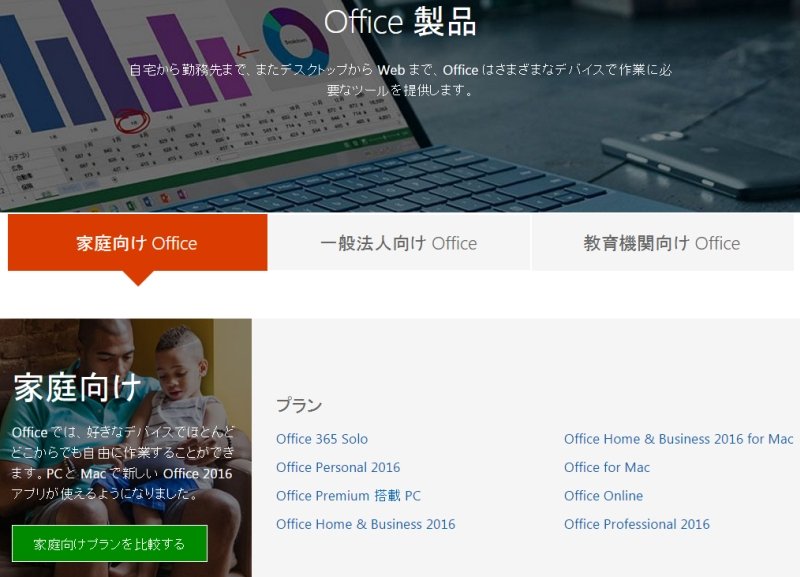Open the 教育機関向け Office tab

(x=662, y=242)
